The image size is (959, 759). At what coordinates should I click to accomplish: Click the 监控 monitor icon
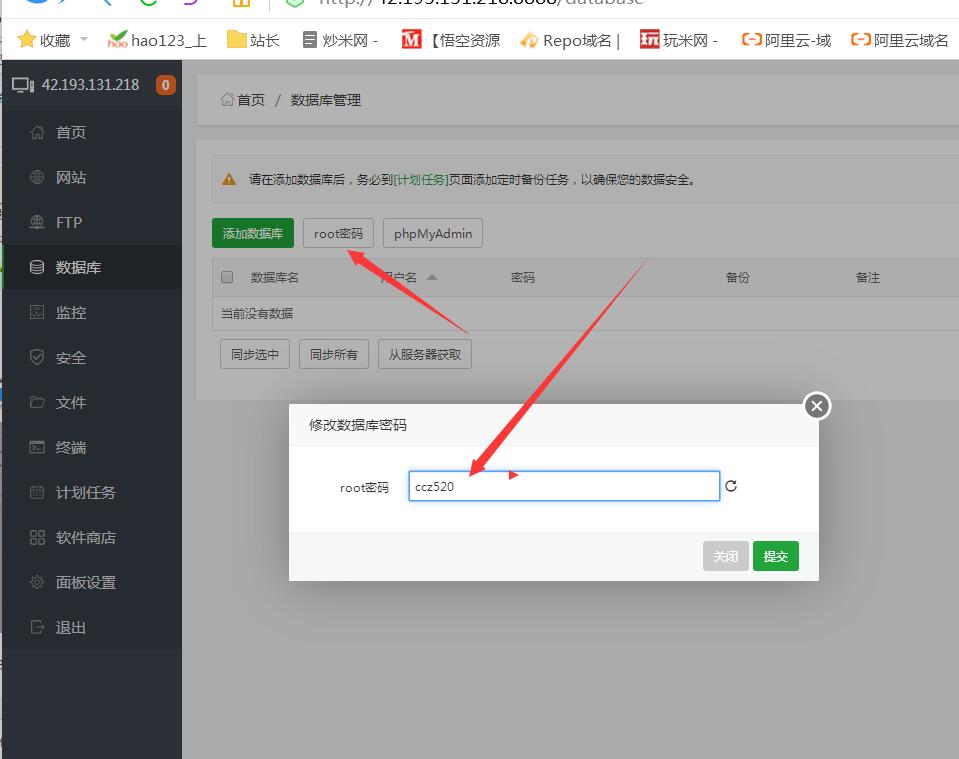[37, 312]
